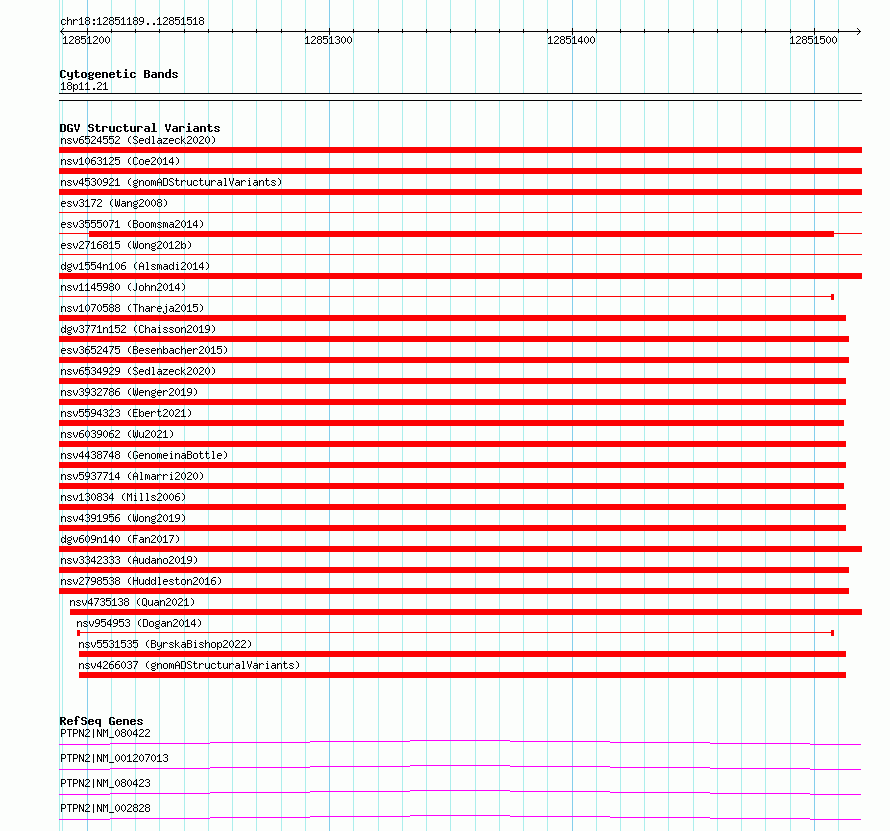The height and width of the screenshot is (831, 890).
Task: Select the DGV Structural Variants track title
Action: [x=140, y=128]
